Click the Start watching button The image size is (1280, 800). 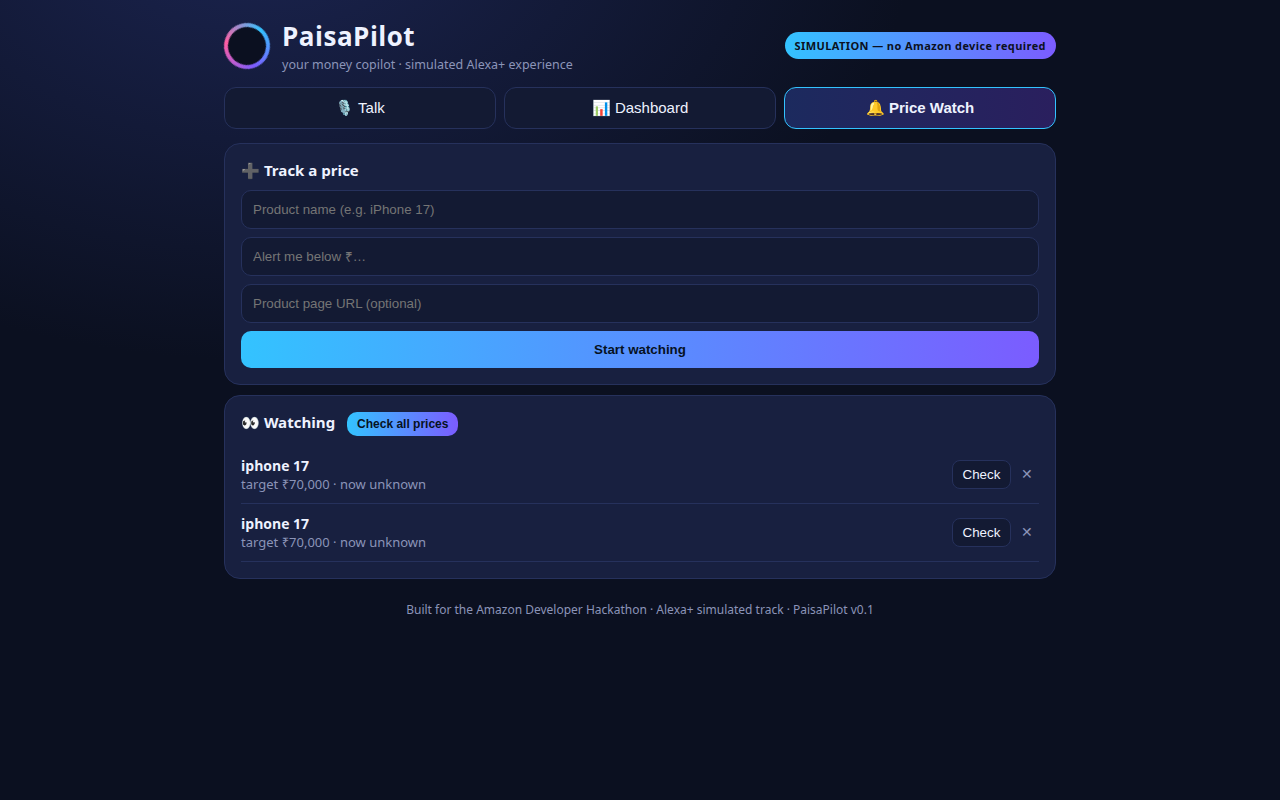click(640, 350)
